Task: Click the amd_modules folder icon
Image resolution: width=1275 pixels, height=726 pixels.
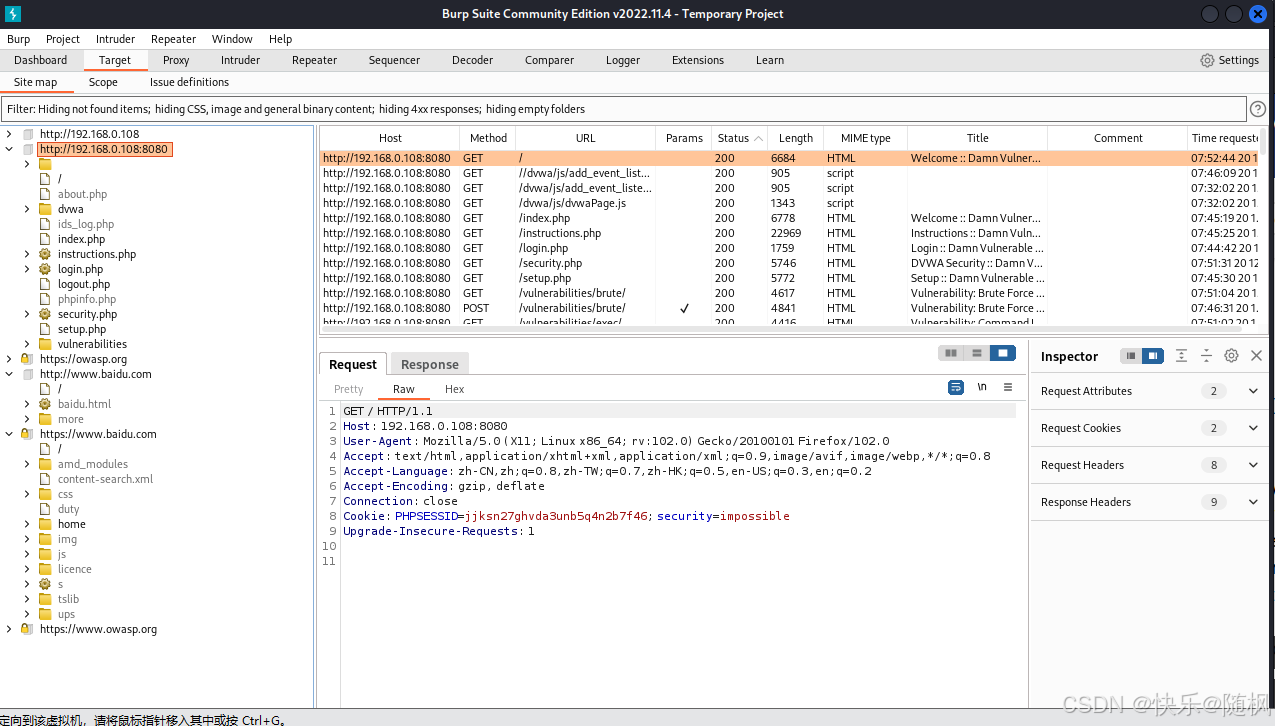Action: point(45,464)
